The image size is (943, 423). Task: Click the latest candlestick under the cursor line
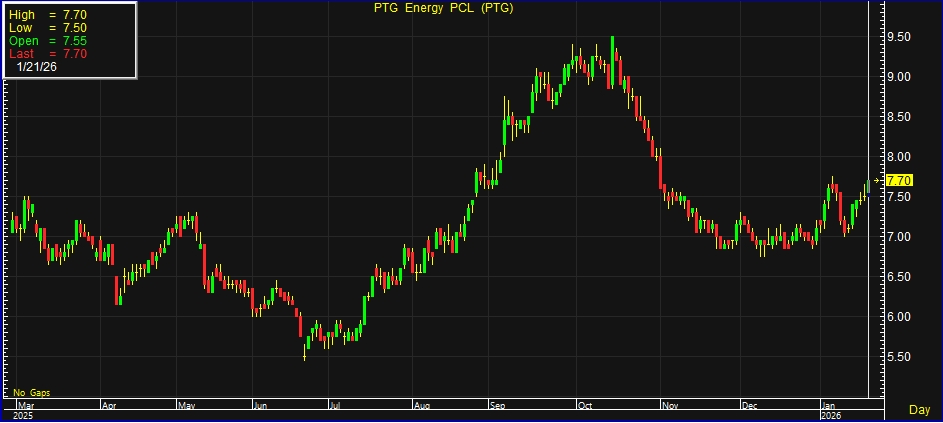(867, 186)
